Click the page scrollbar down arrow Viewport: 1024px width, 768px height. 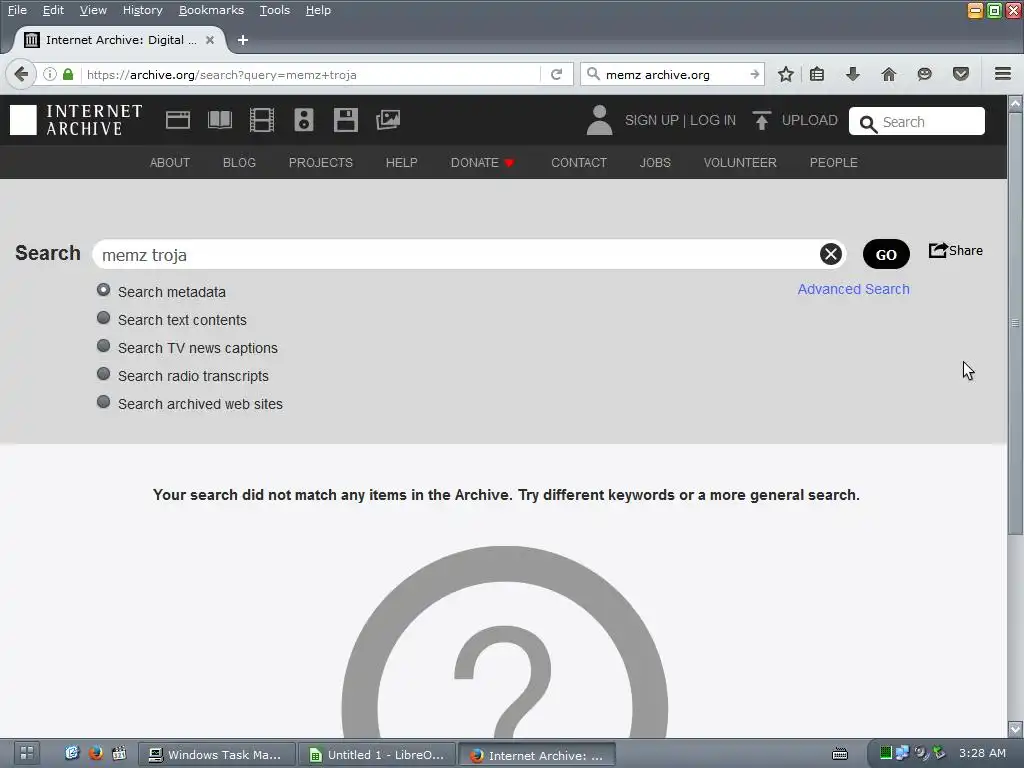1015,729
